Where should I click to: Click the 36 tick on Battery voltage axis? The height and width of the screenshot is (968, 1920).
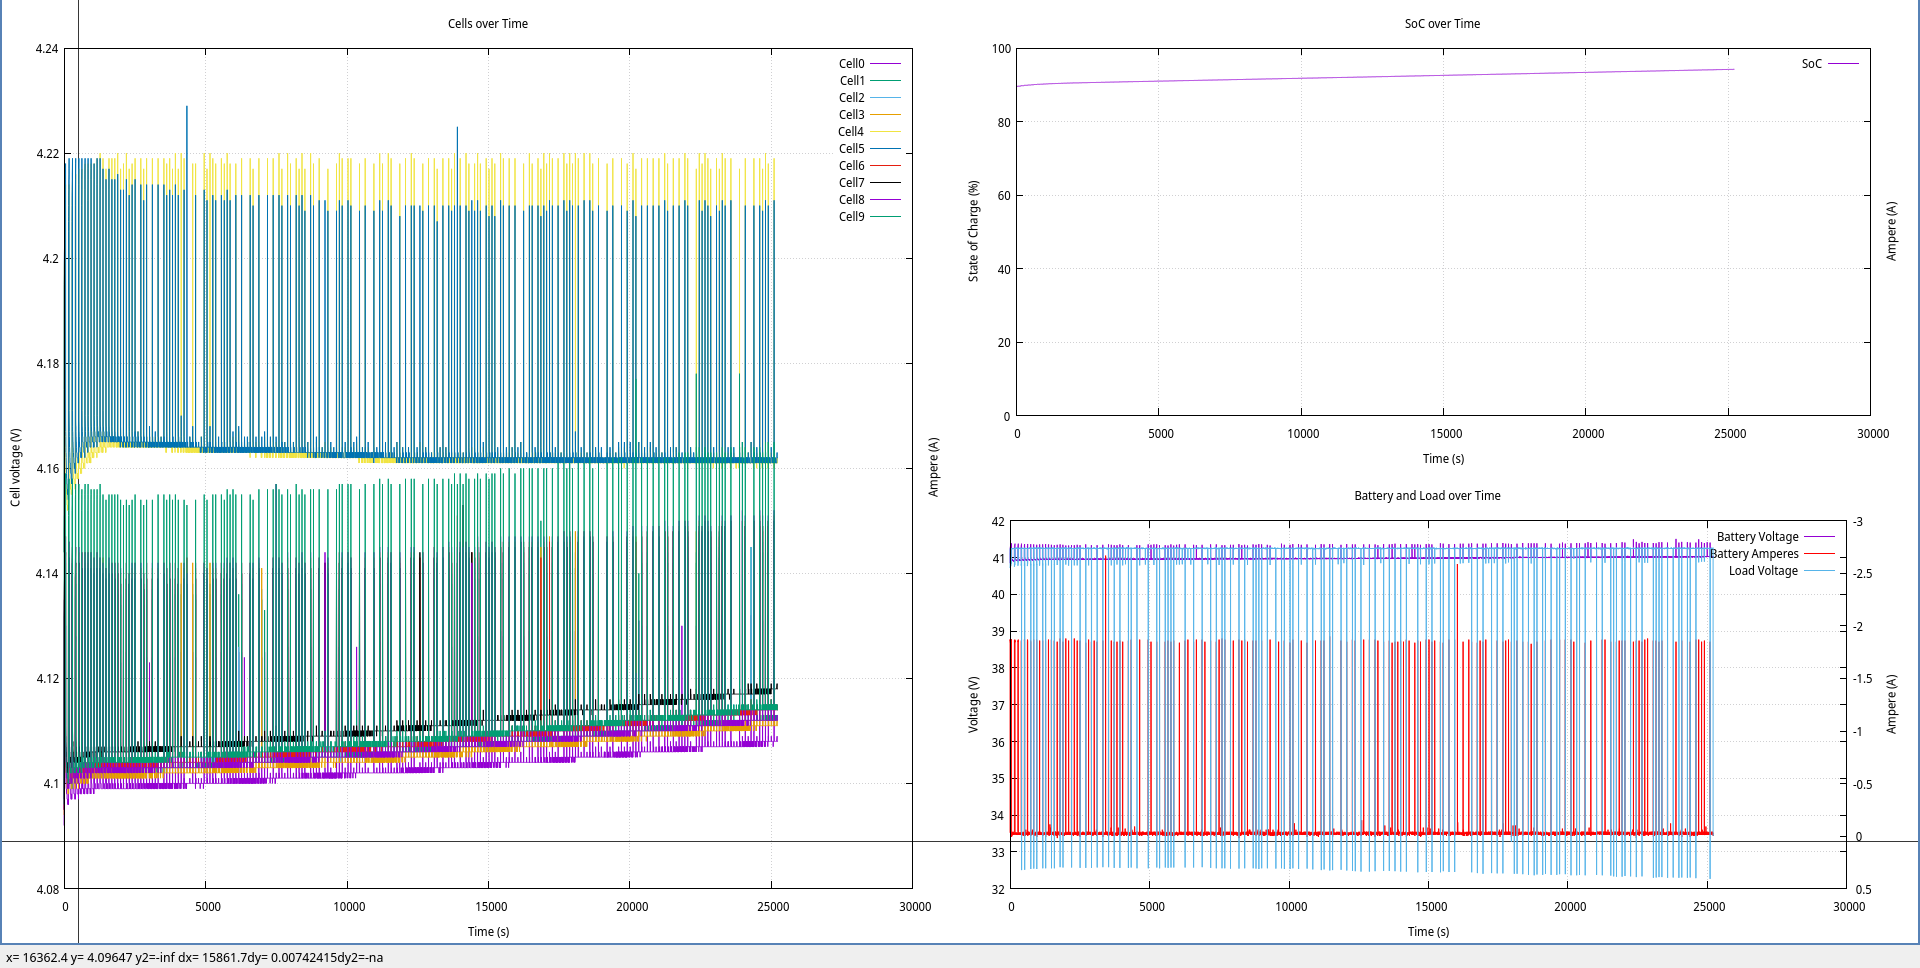[998, 743]
